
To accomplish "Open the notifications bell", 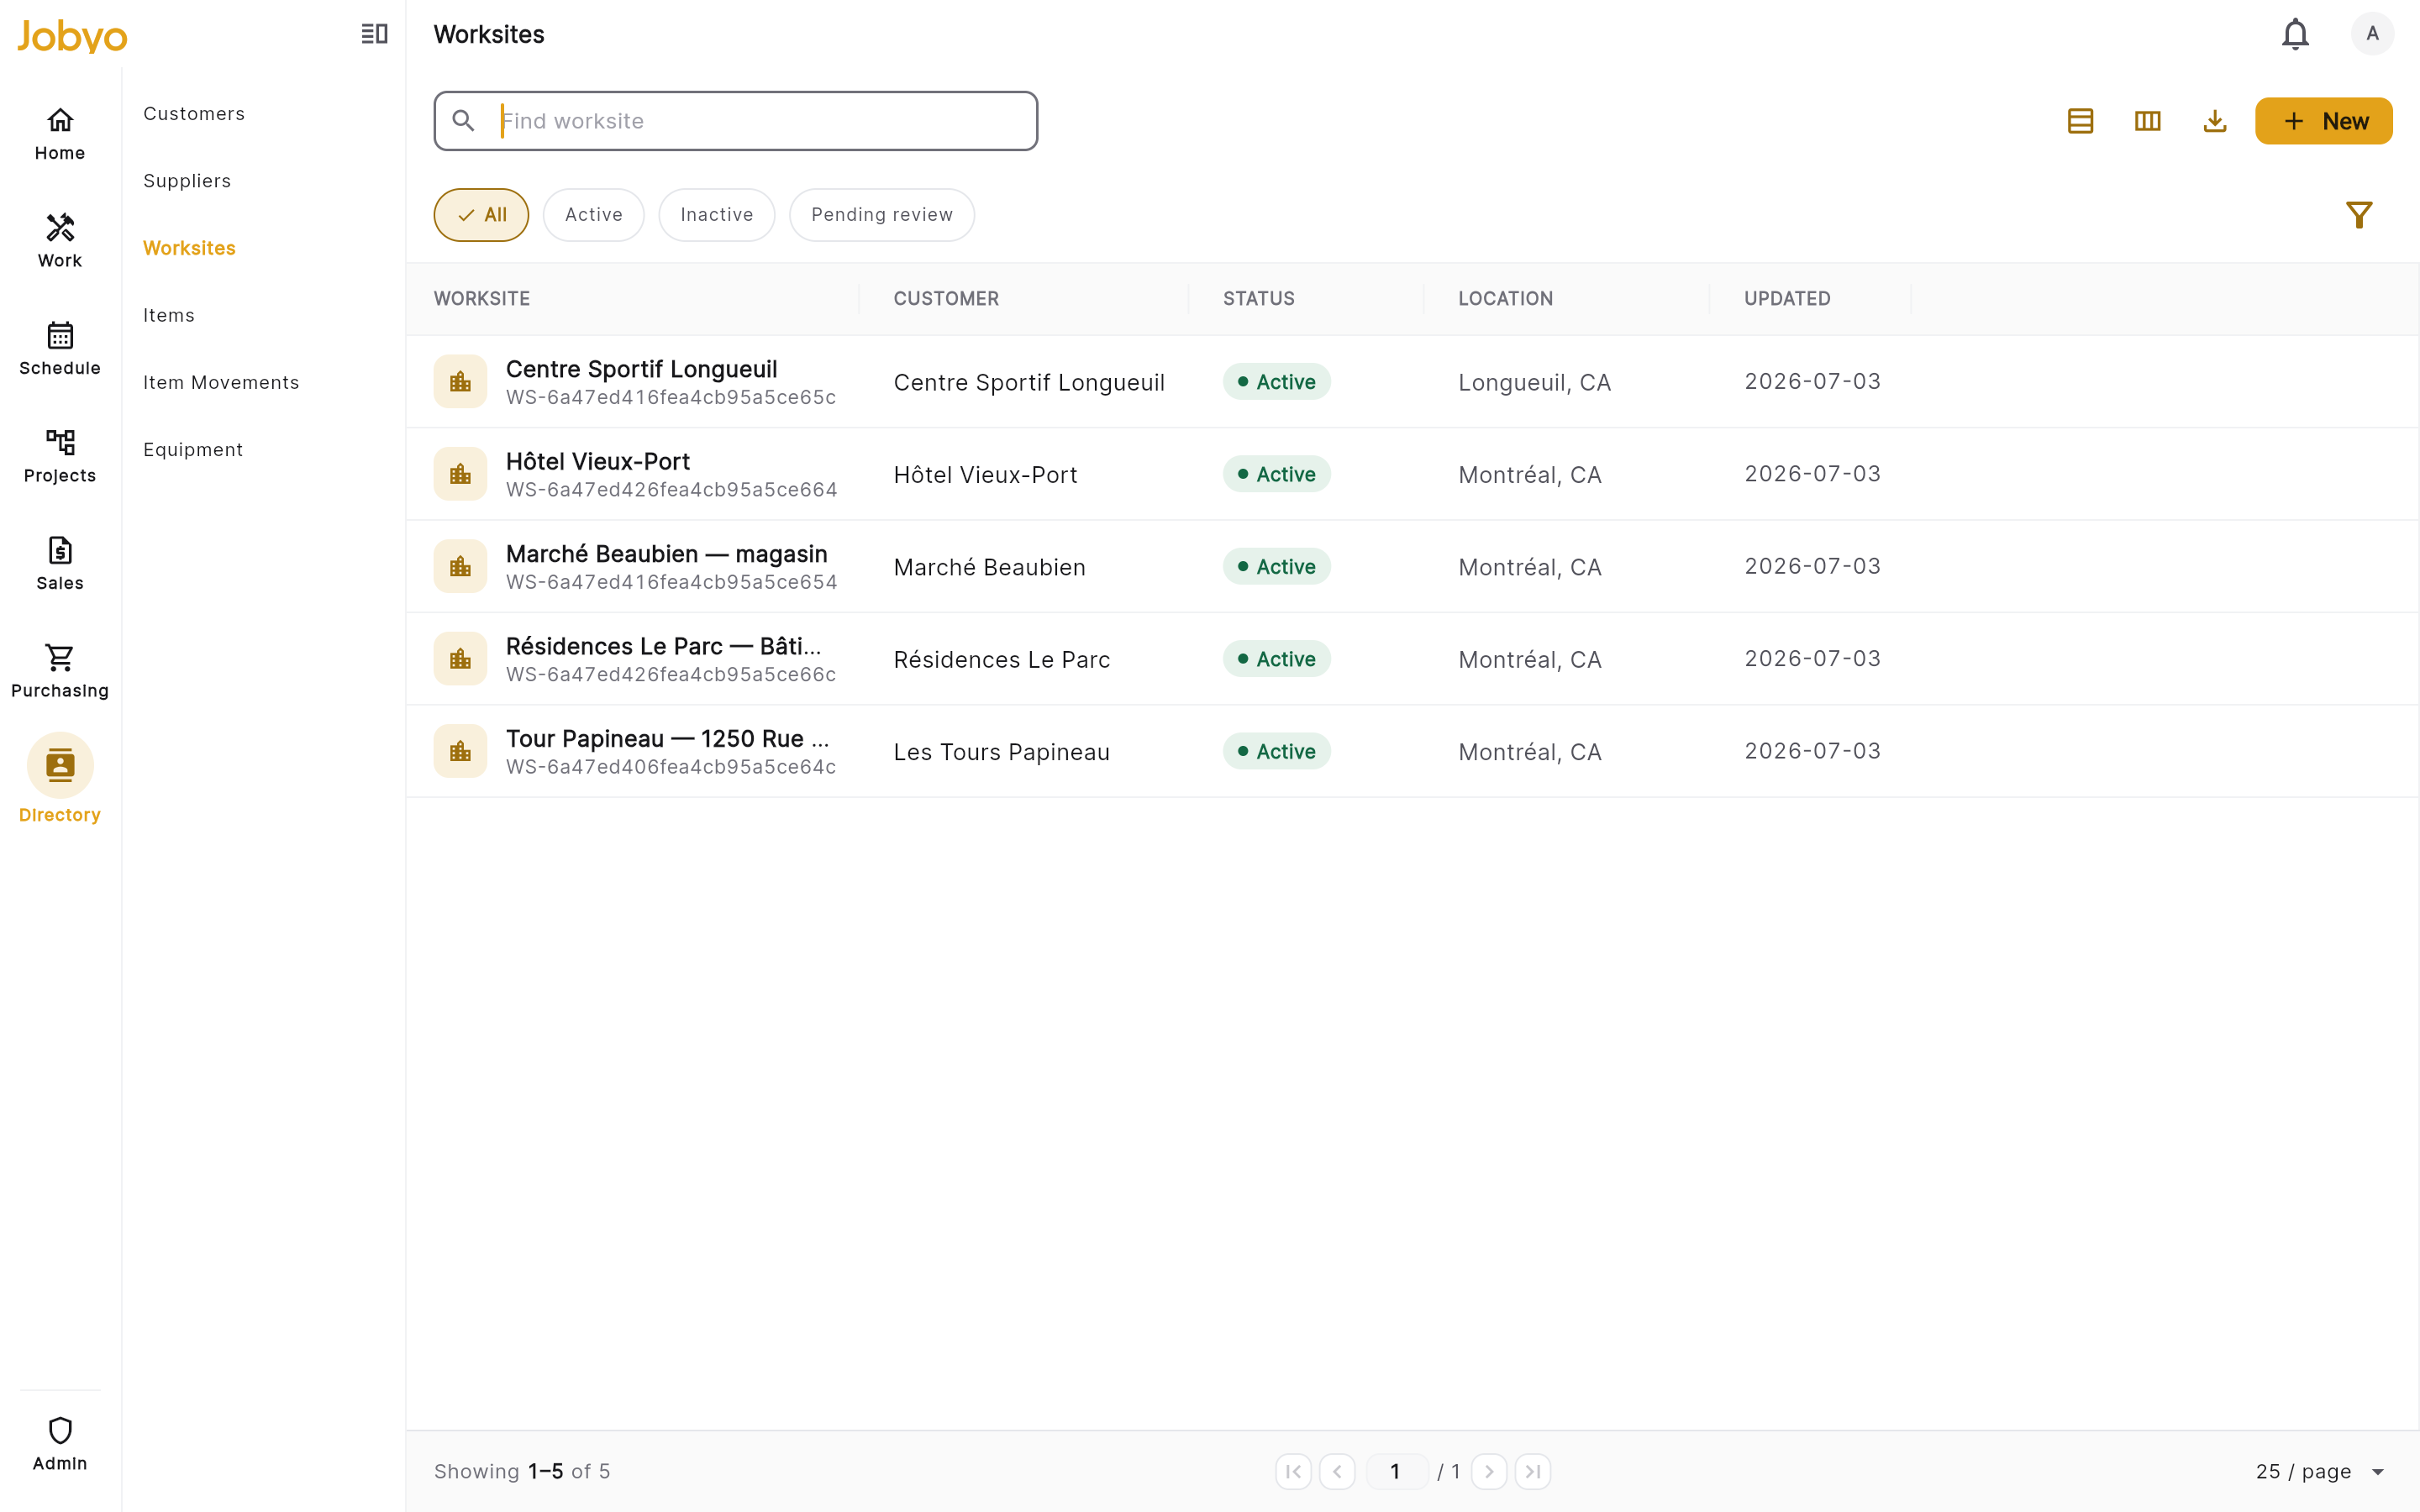I will pyautogui.click(x=2295, y=34).
